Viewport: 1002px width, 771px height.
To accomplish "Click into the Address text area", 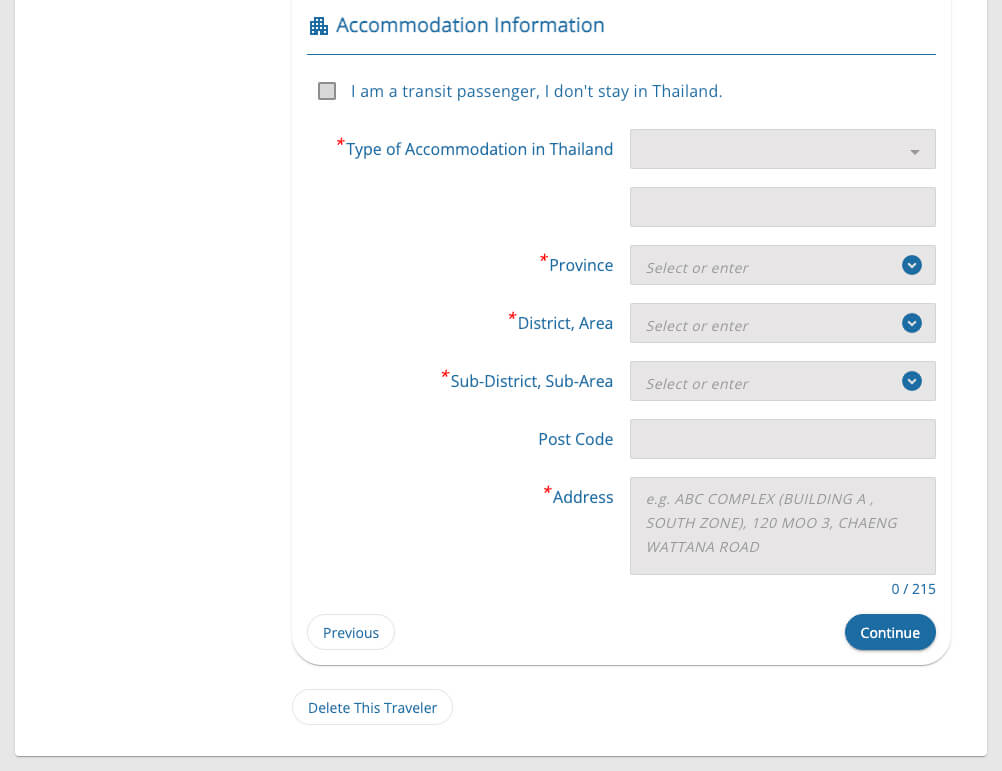I will [782, 526].
